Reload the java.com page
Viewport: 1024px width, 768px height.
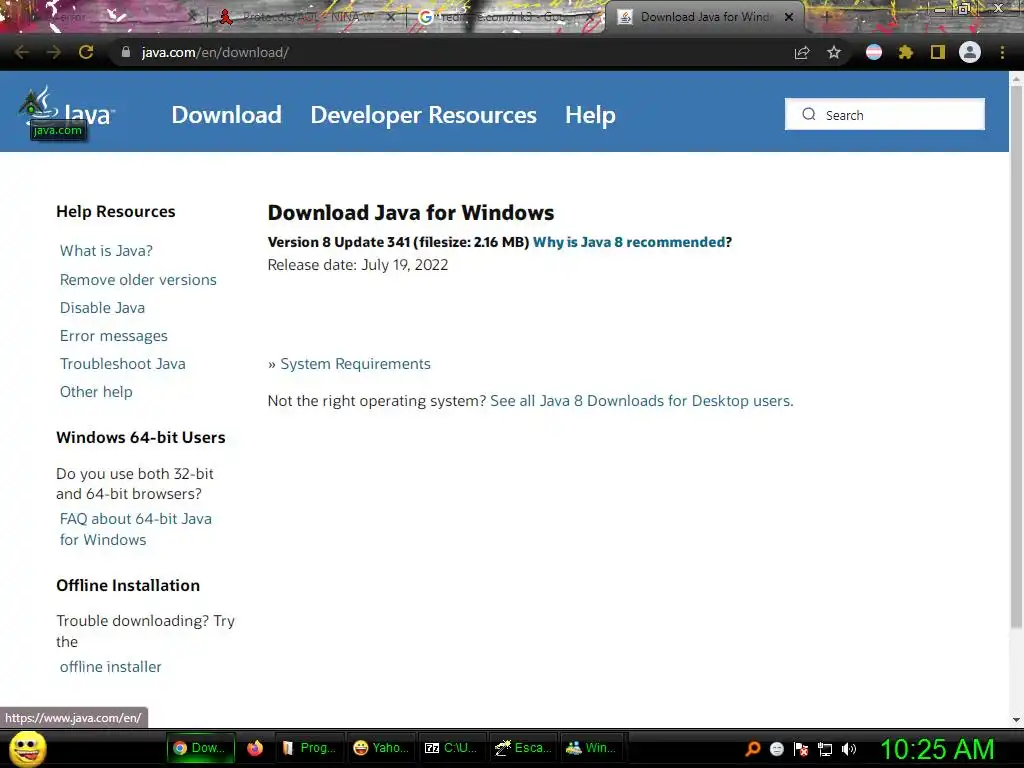[x=86, y=52]
